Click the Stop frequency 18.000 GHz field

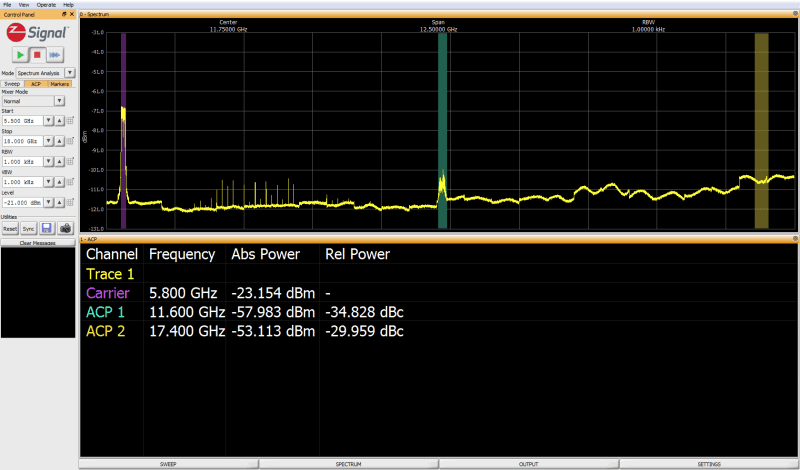(22, 141)
